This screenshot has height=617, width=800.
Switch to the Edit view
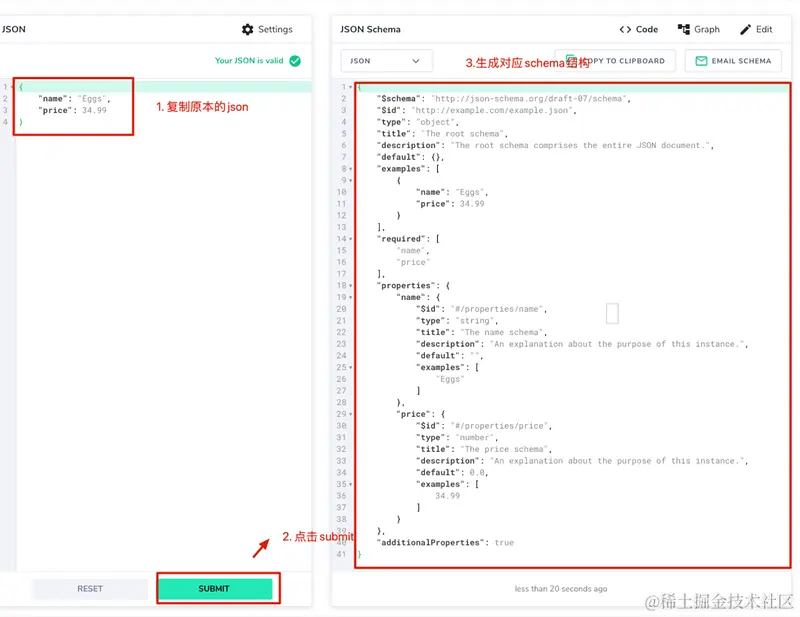coord(756,29)
